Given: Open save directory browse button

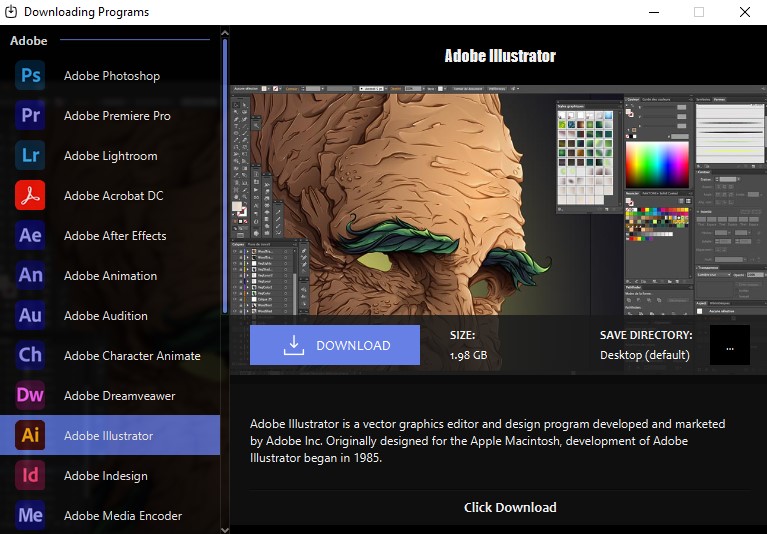Looking at the screenshot, I should click(x=730, y=346).
